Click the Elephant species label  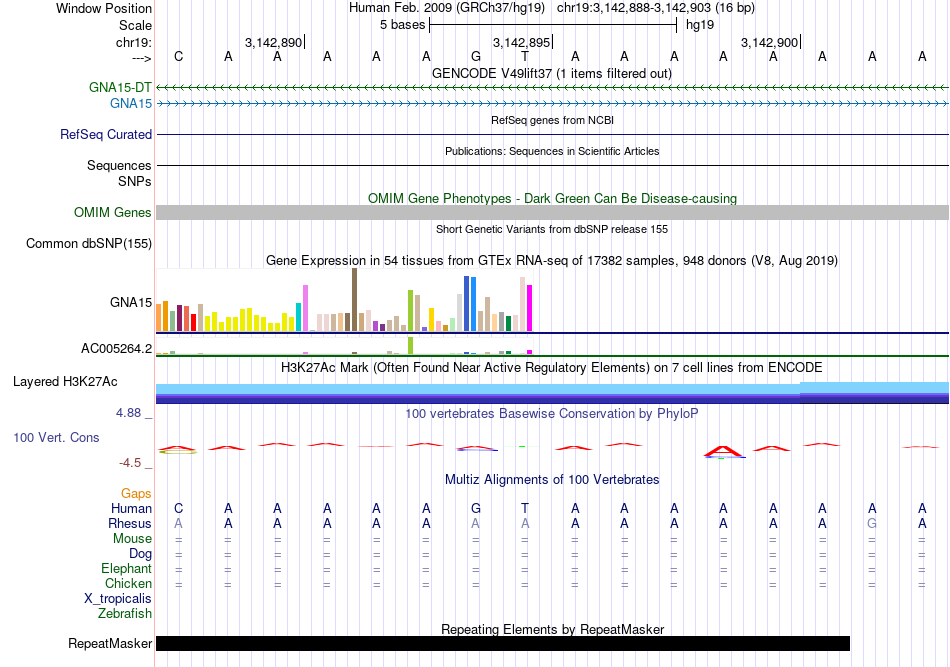(126, 568)
